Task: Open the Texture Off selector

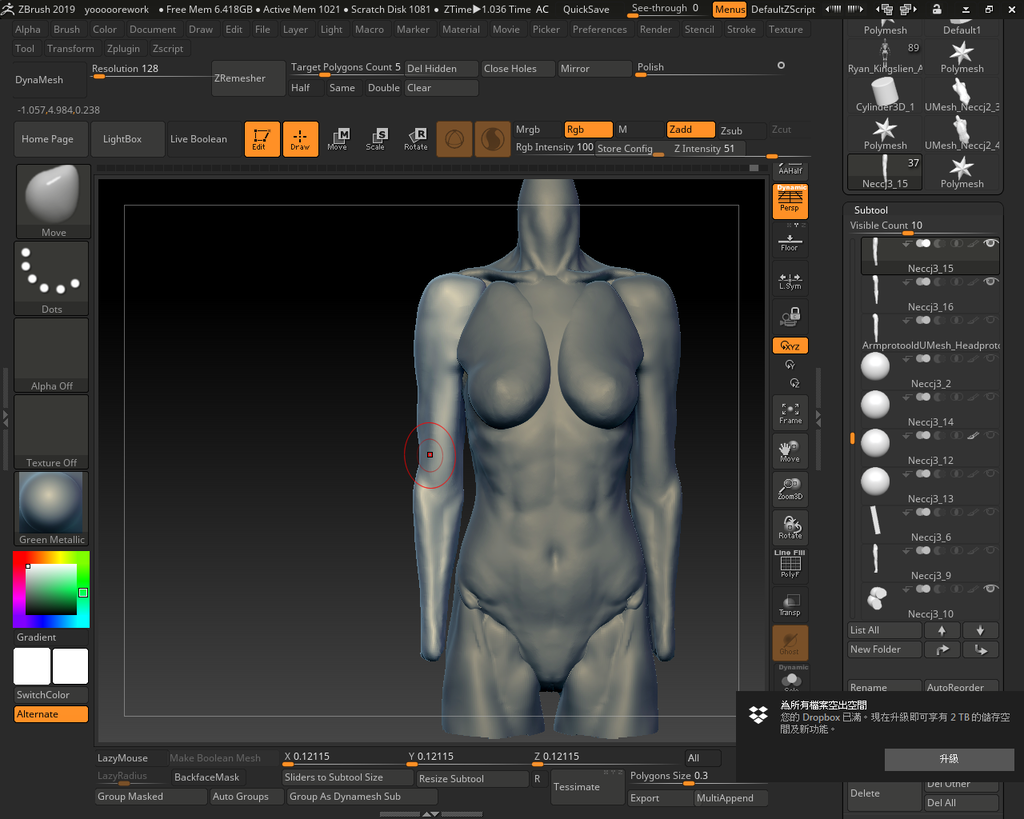Action: [x=52, y=432]
